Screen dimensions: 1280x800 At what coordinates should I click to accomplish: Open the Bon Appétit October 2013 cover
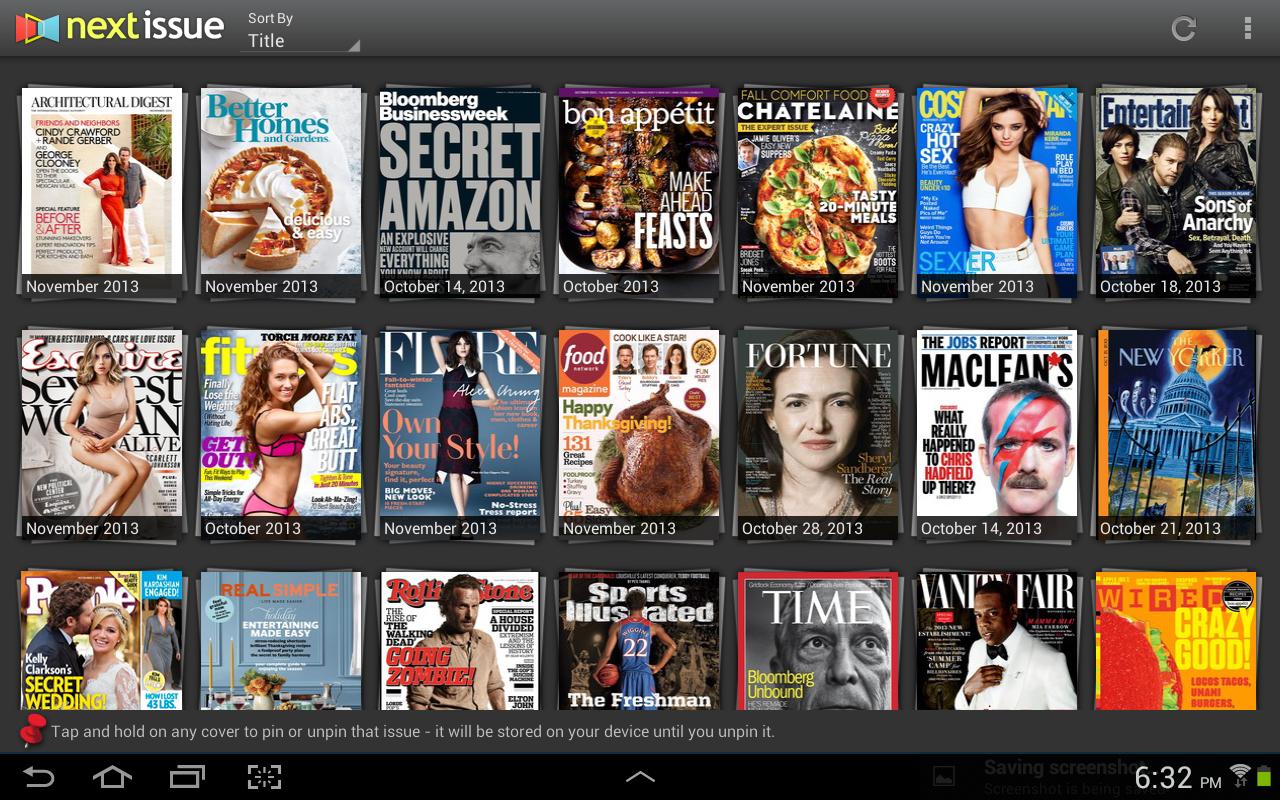pyautogui.click(x=639, y=193)
